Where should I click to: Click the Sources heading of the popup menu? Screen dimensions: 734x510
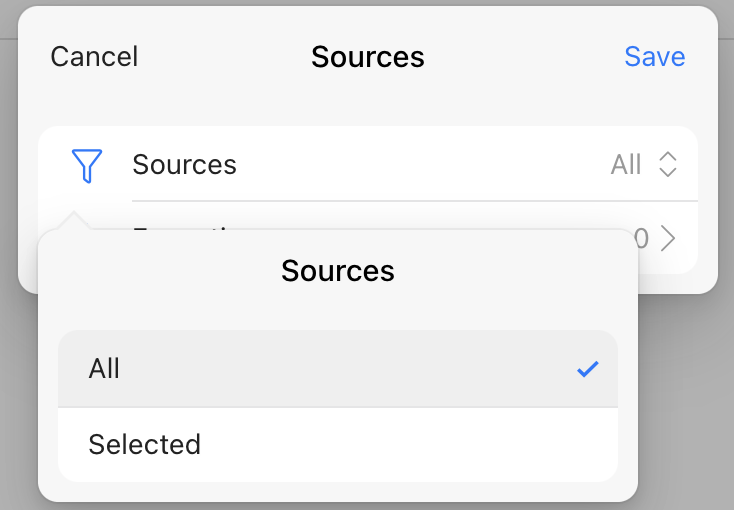click(x=338, y=270)
